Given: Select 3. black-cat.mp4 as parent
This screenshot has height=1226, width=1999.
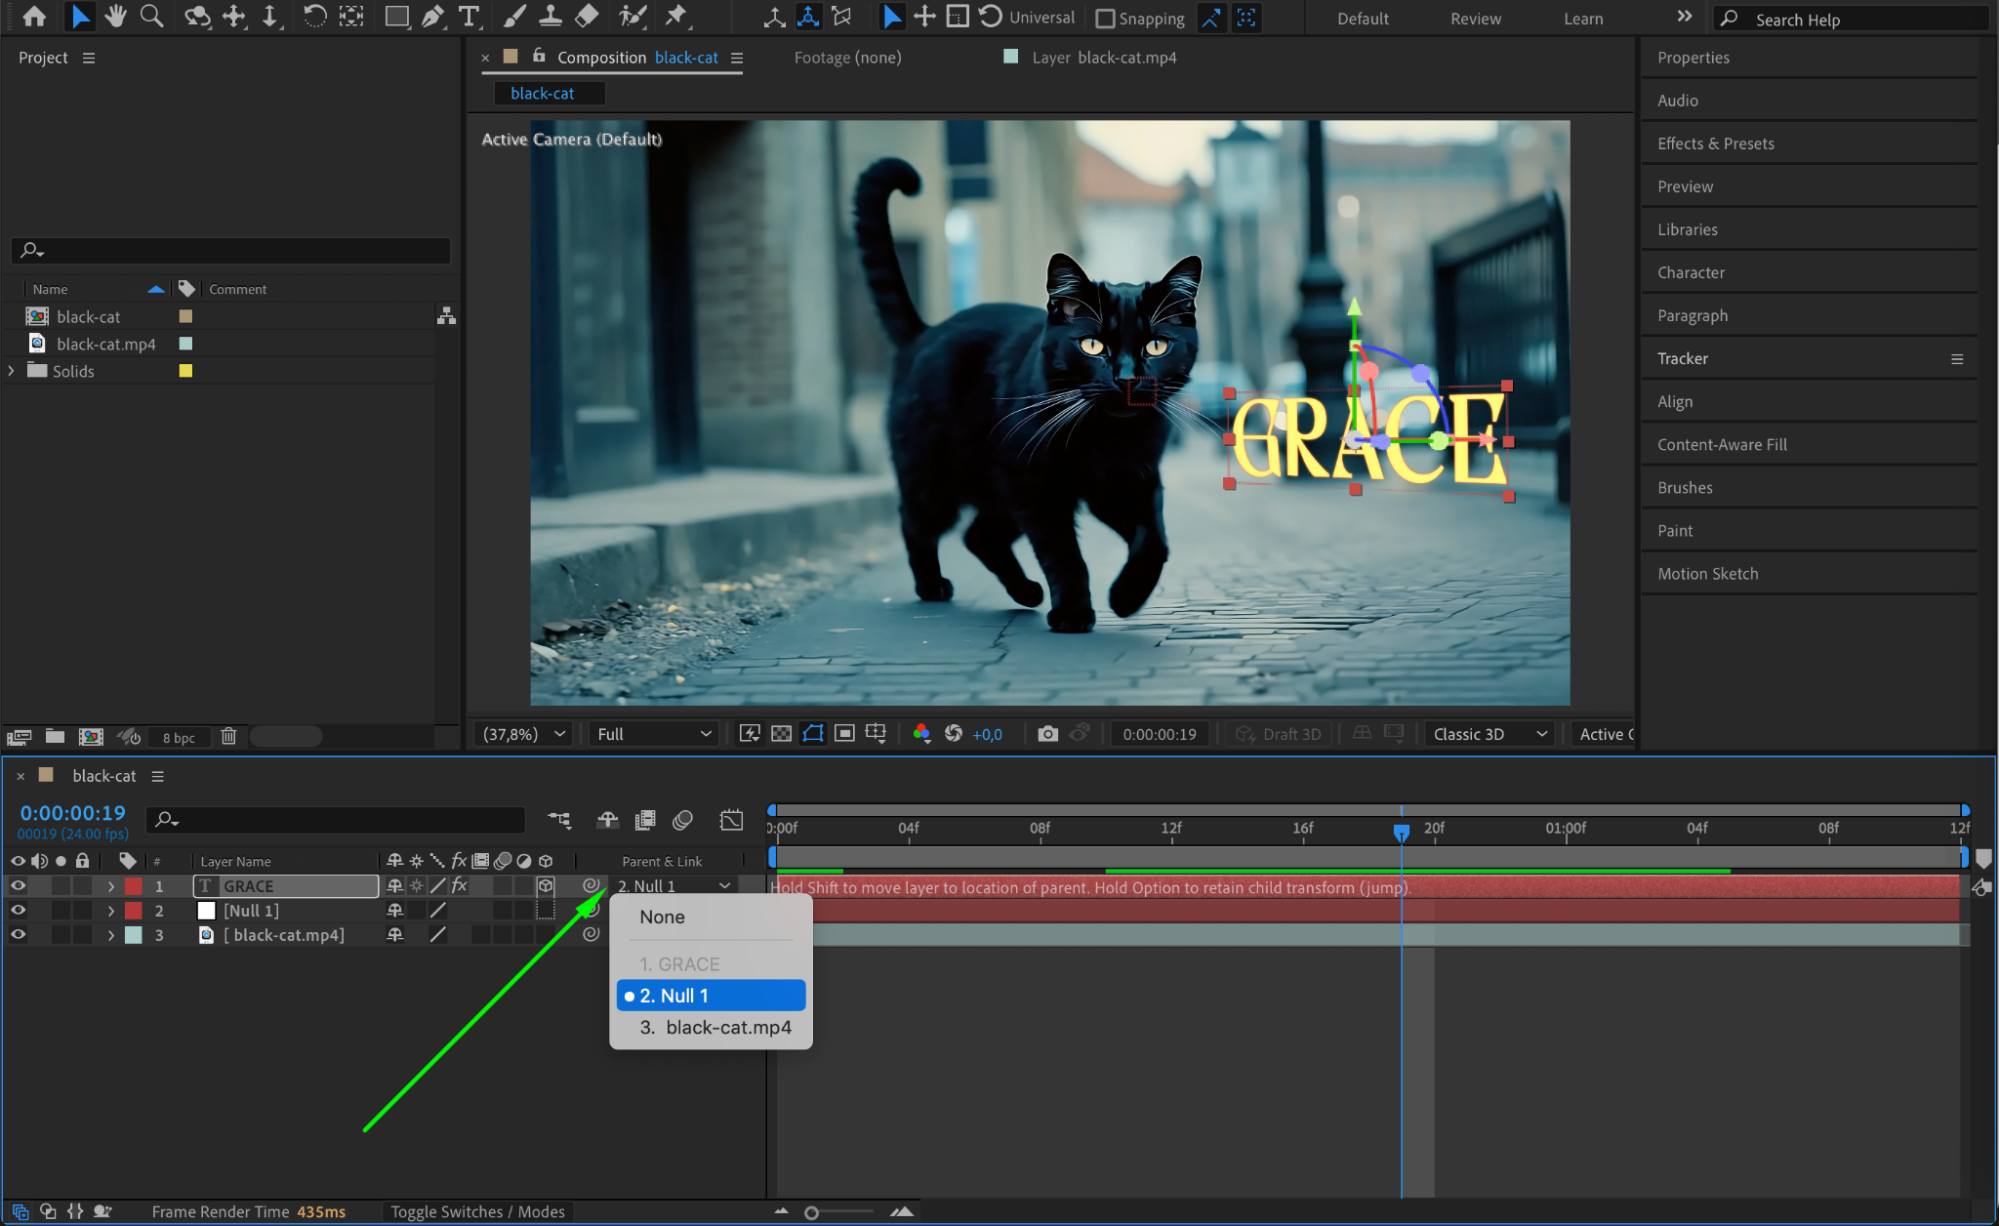Looking at the screenshot, I should [x=716, y=1028].
